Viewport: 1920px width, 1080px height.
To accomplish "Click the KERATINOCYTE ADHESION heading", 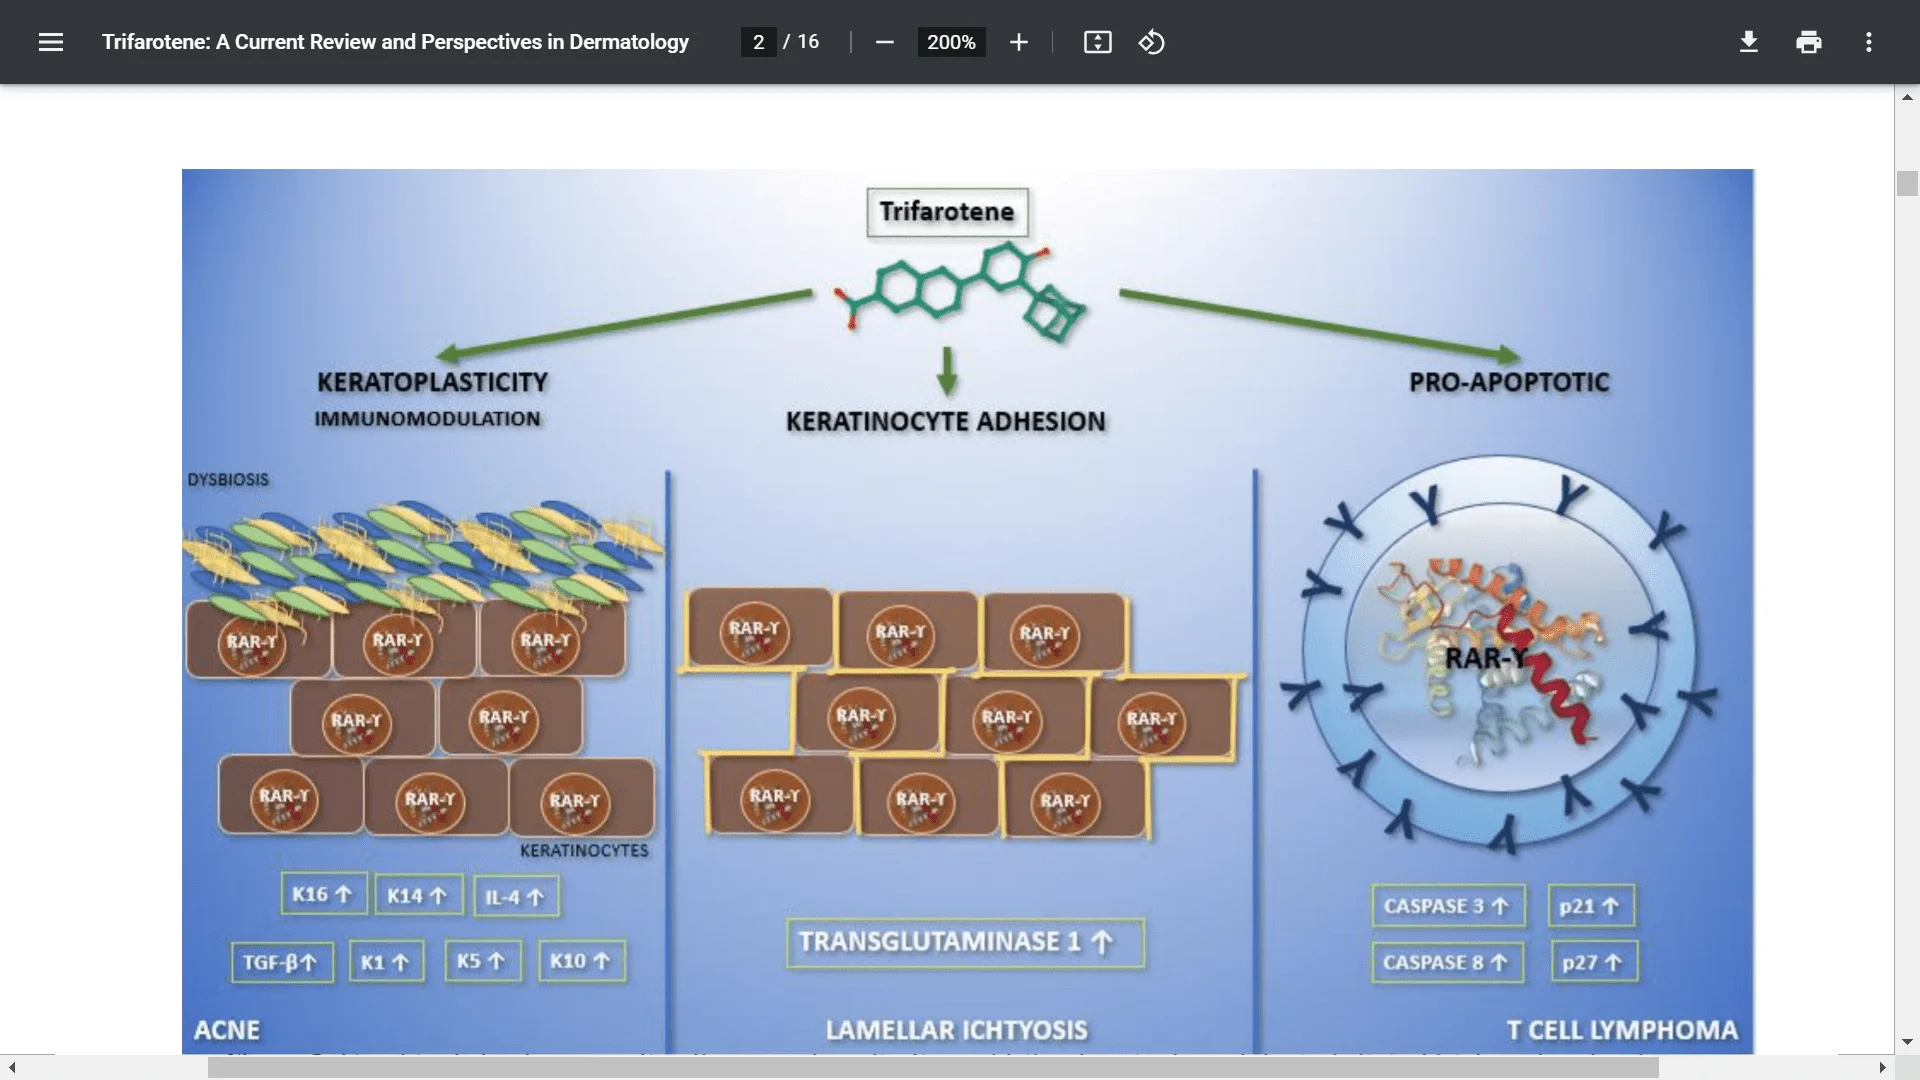I will tap(946, 422).
